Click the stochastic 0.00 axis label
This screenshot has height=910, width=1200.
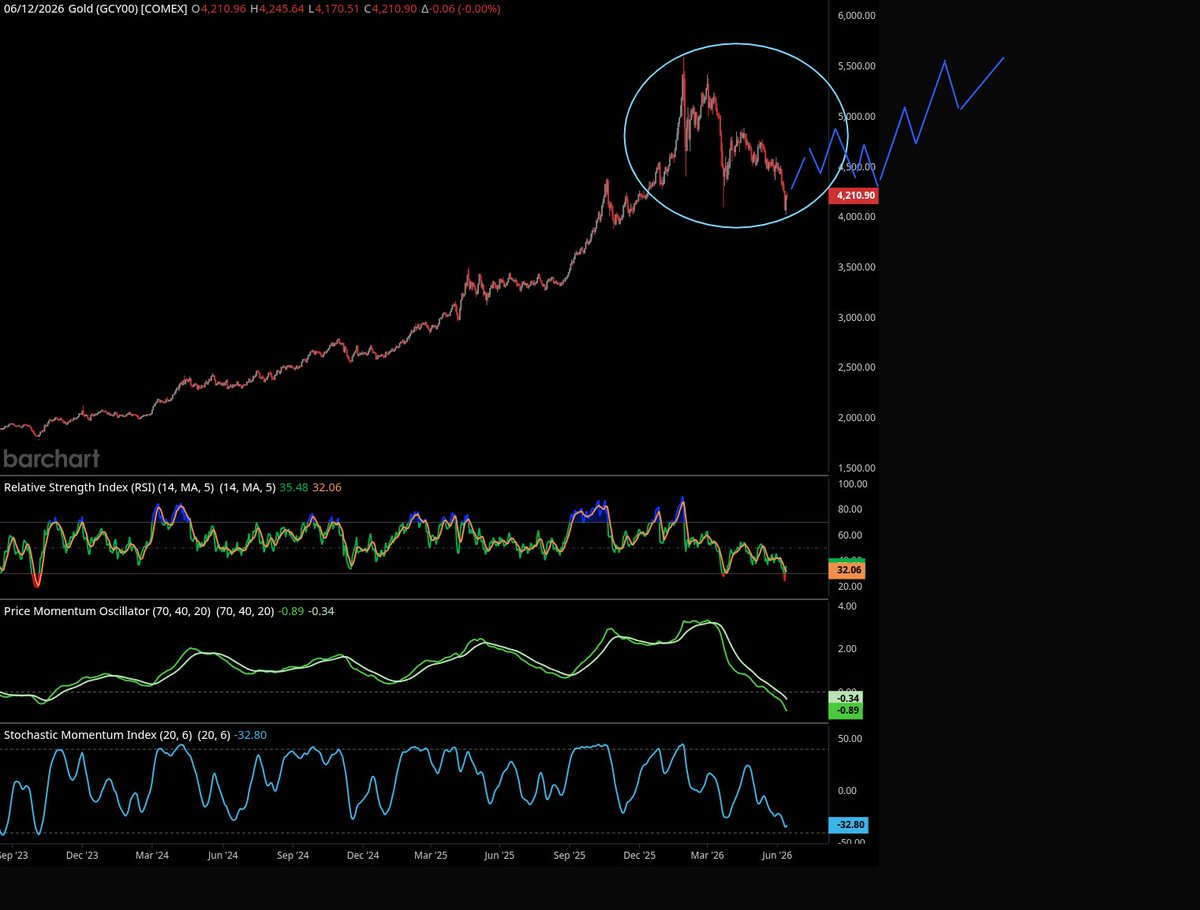848,790
